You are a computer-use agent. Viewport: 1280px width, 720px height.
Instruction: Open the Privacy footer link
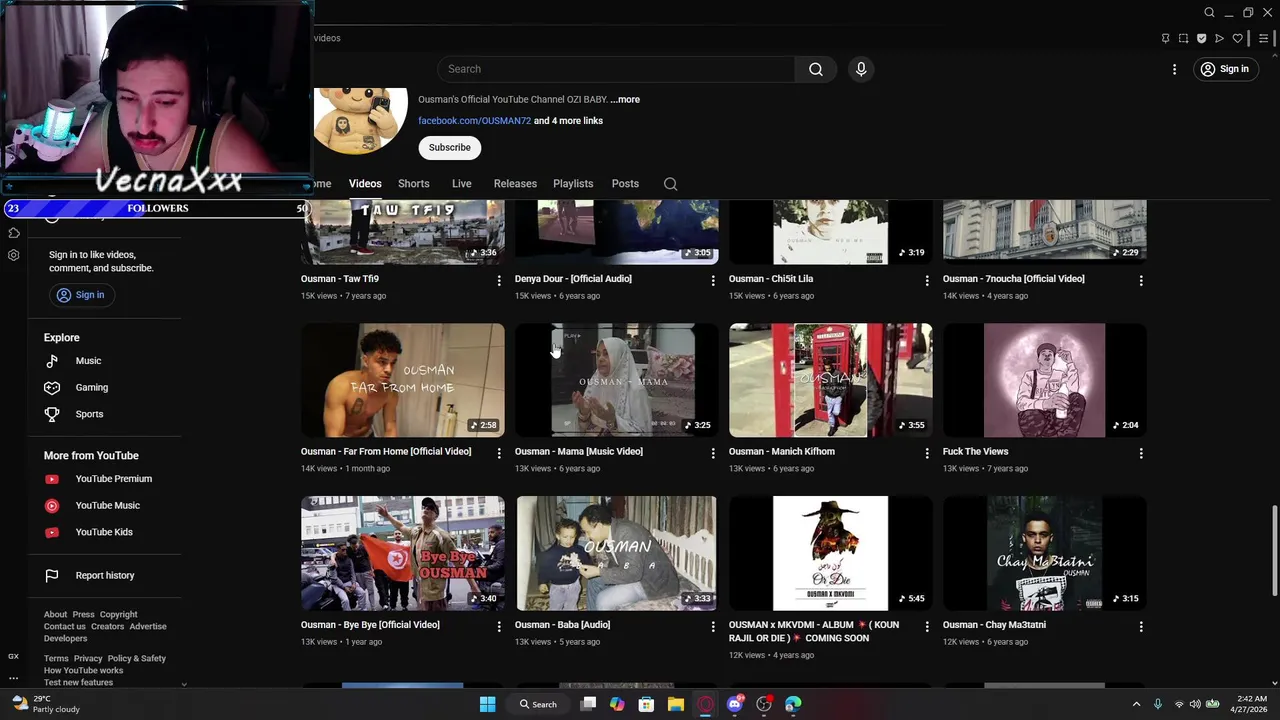tap(88, 659)
